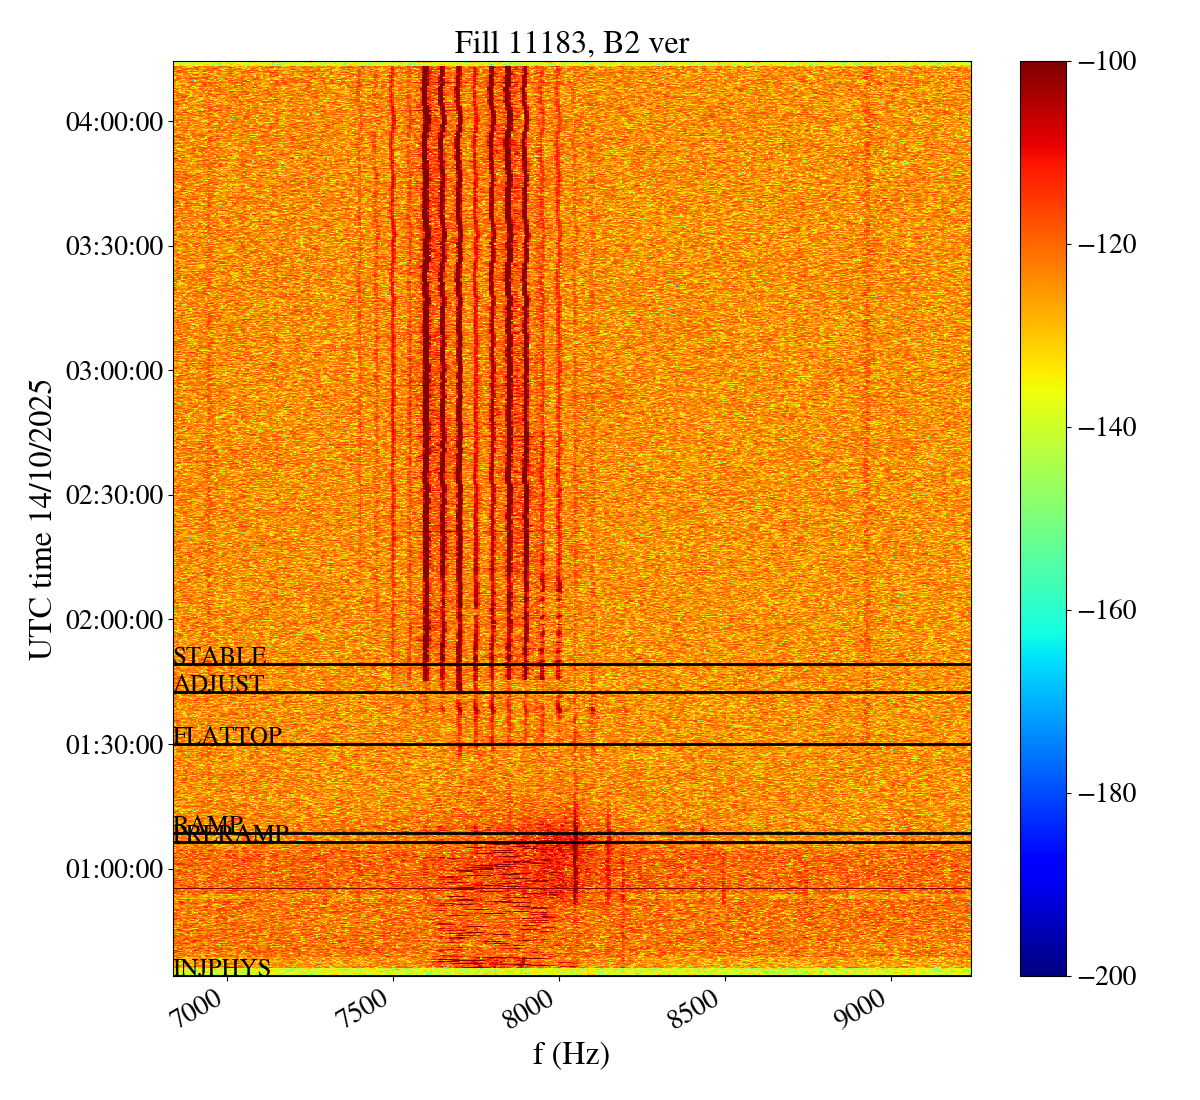The image size is (1200, 1100).
Task: Click the dark blue bottom of the colorbar
Action: pos(1043,966)
